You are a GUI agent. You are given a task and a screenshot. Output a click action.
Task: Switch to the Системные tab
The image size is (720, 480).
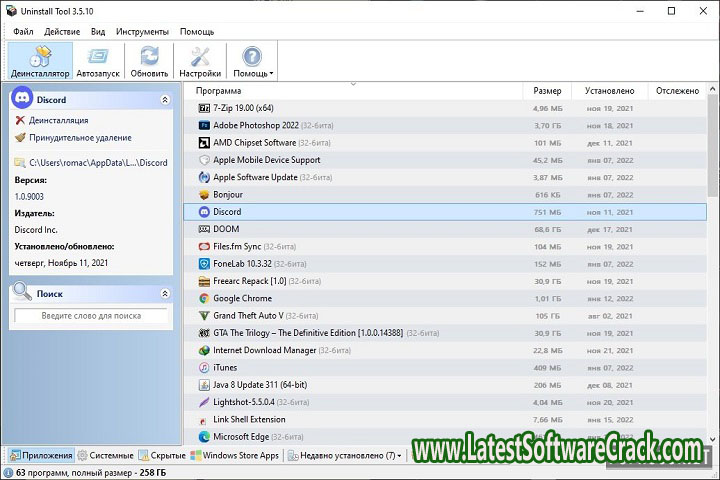click(105, 455)
